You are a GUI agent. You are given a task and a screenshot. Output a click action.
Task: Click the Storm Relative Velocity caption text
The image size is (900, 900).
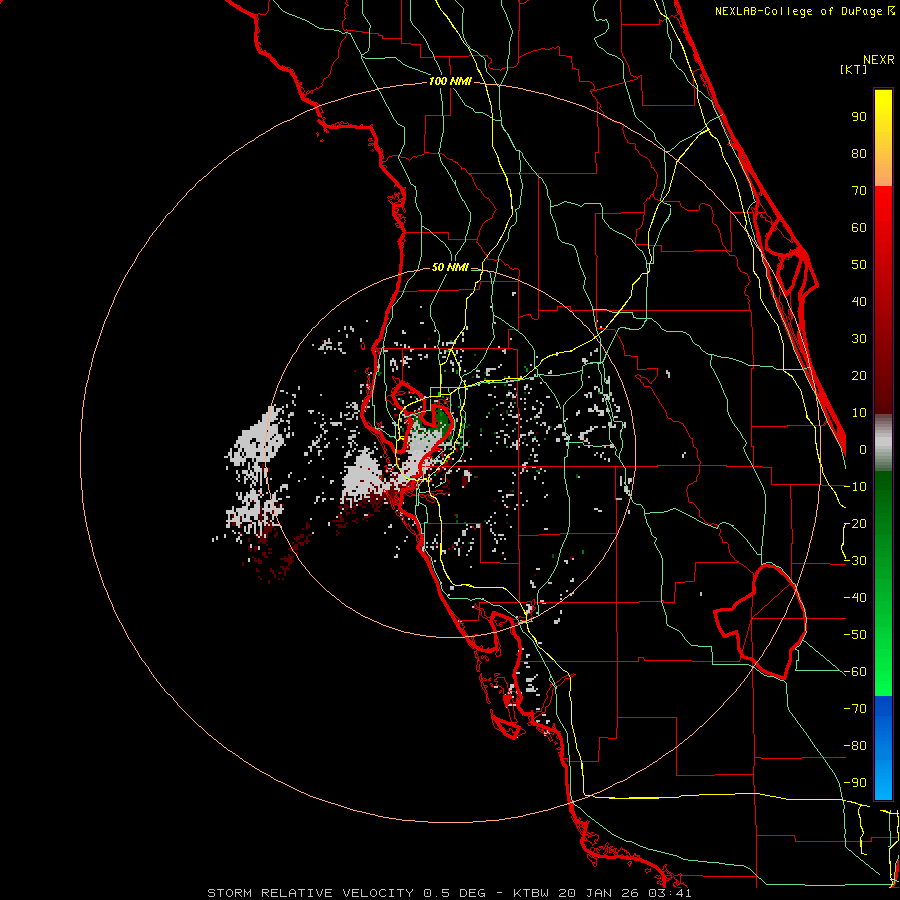click(x=449, y=893)
